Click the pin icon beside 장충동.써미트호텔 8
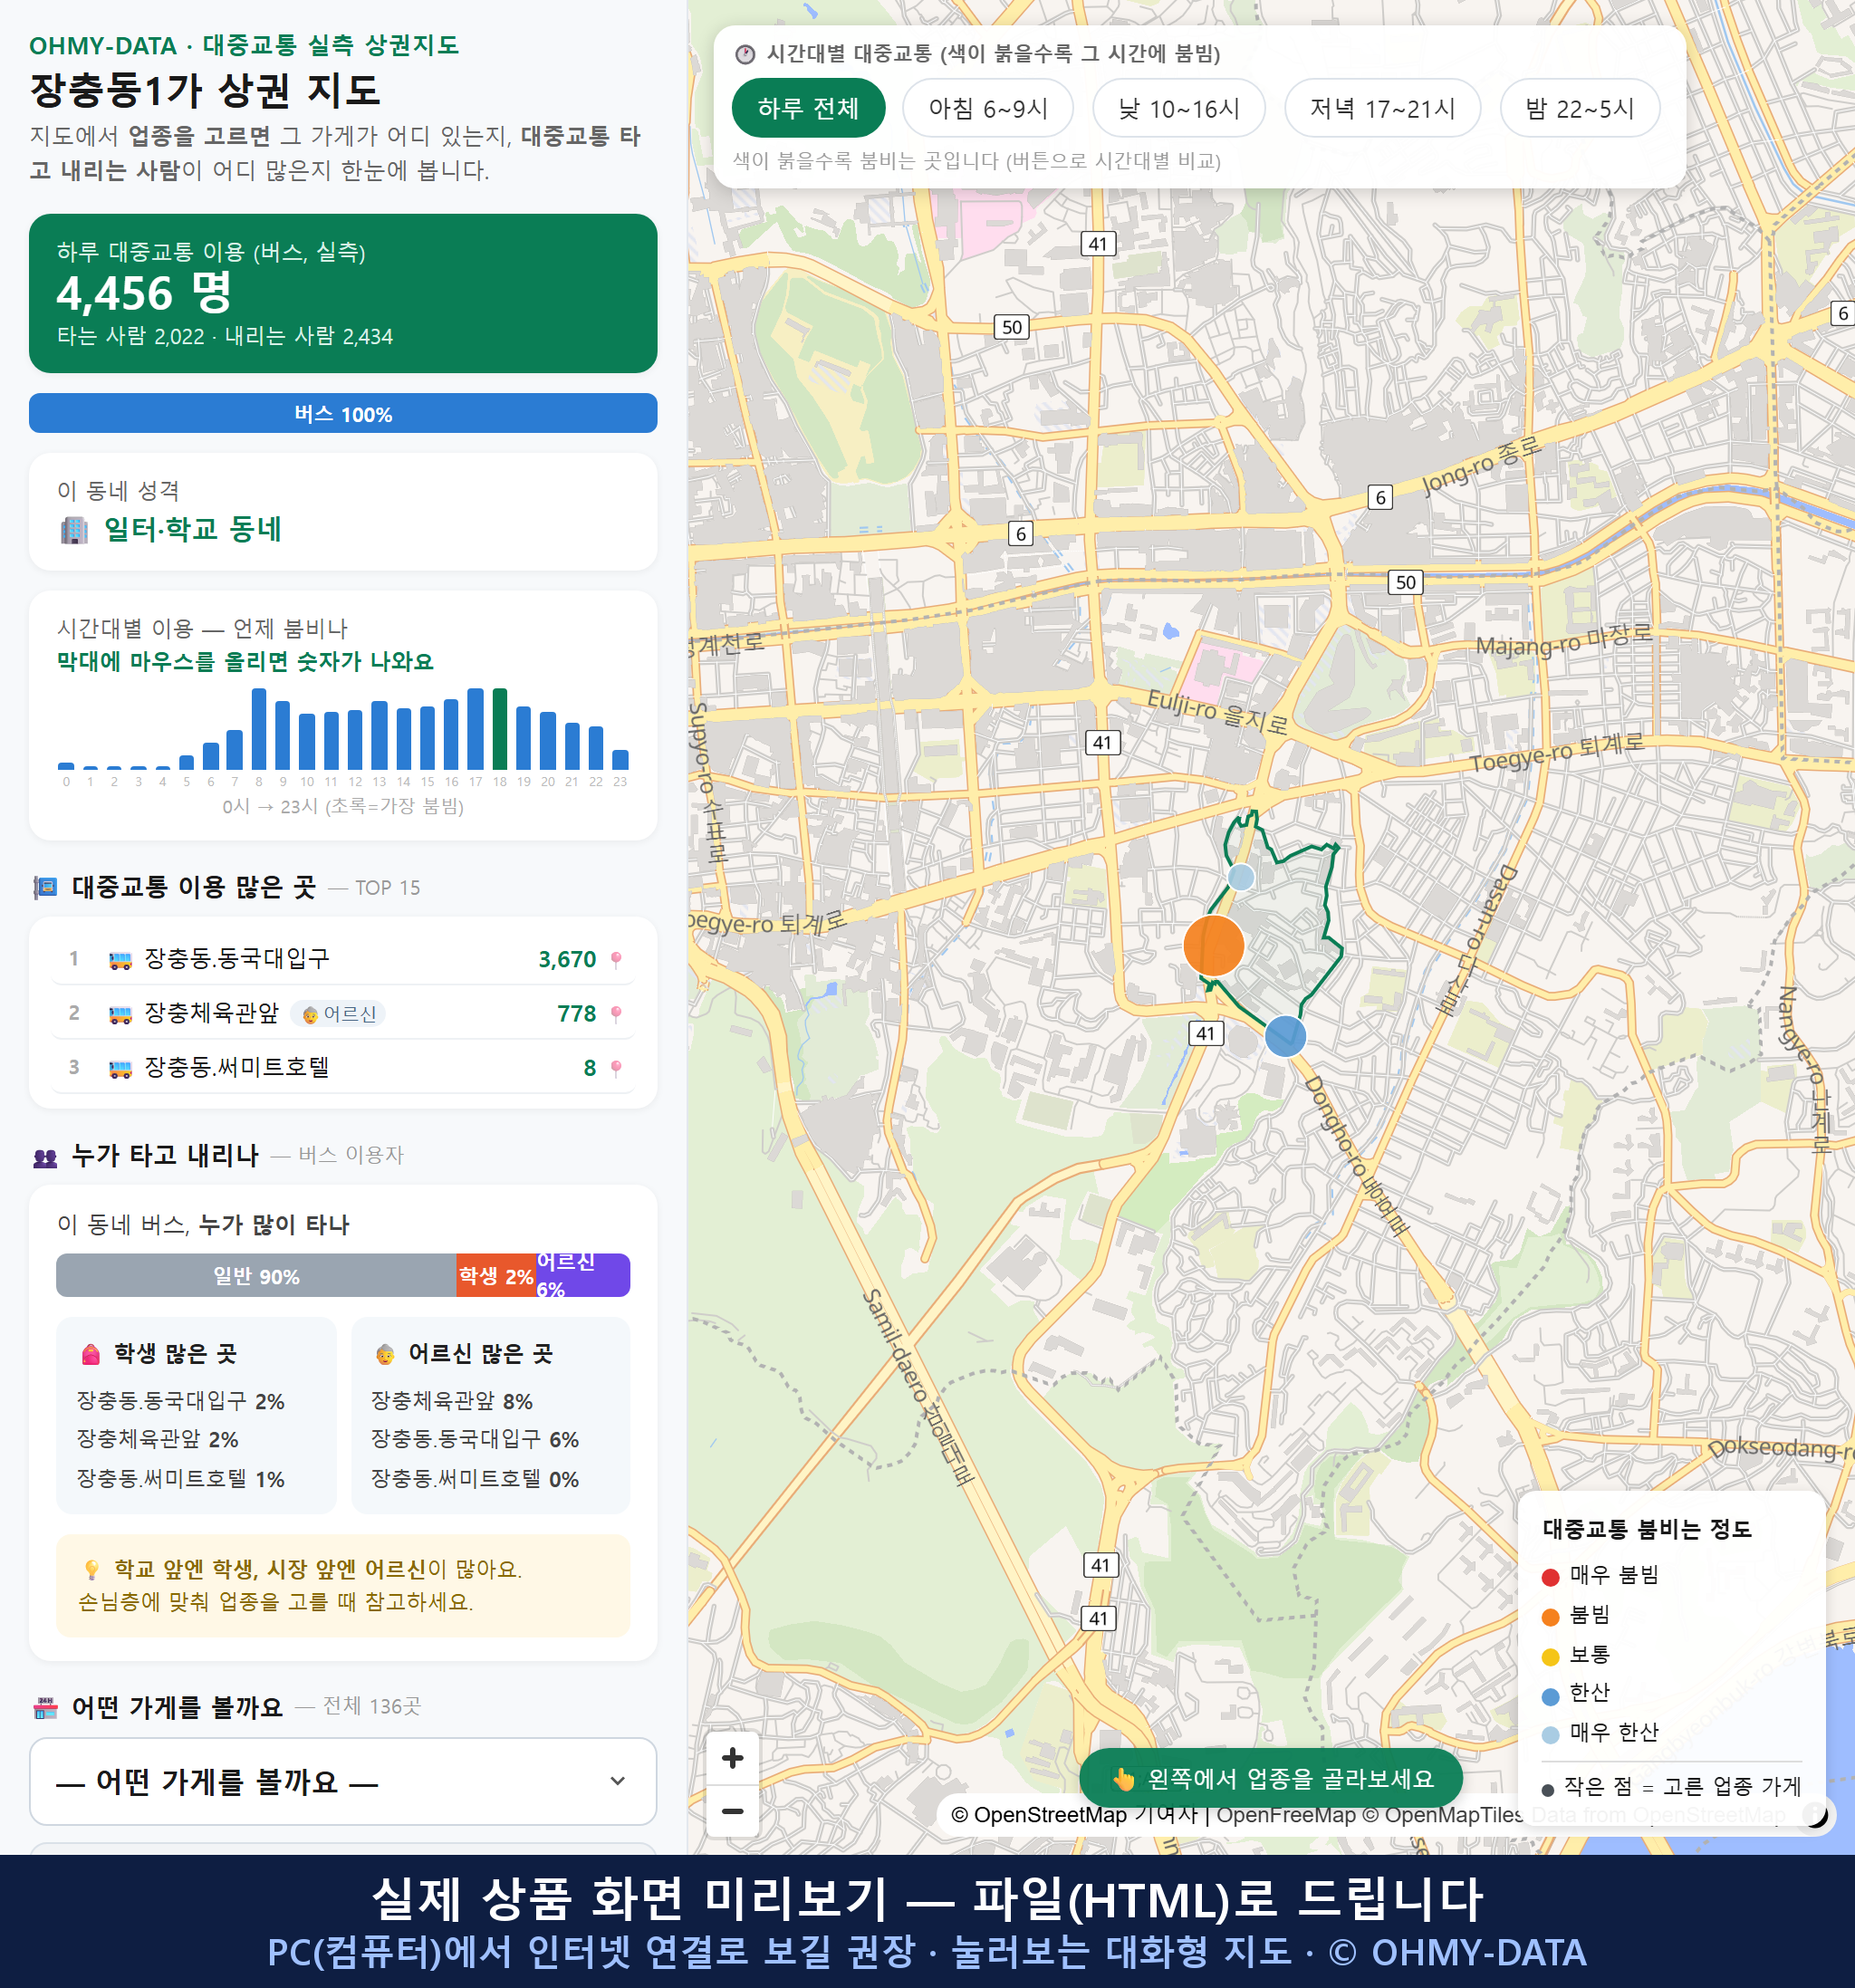This screenshot has width=1855, height=1988. [616, 1068]
